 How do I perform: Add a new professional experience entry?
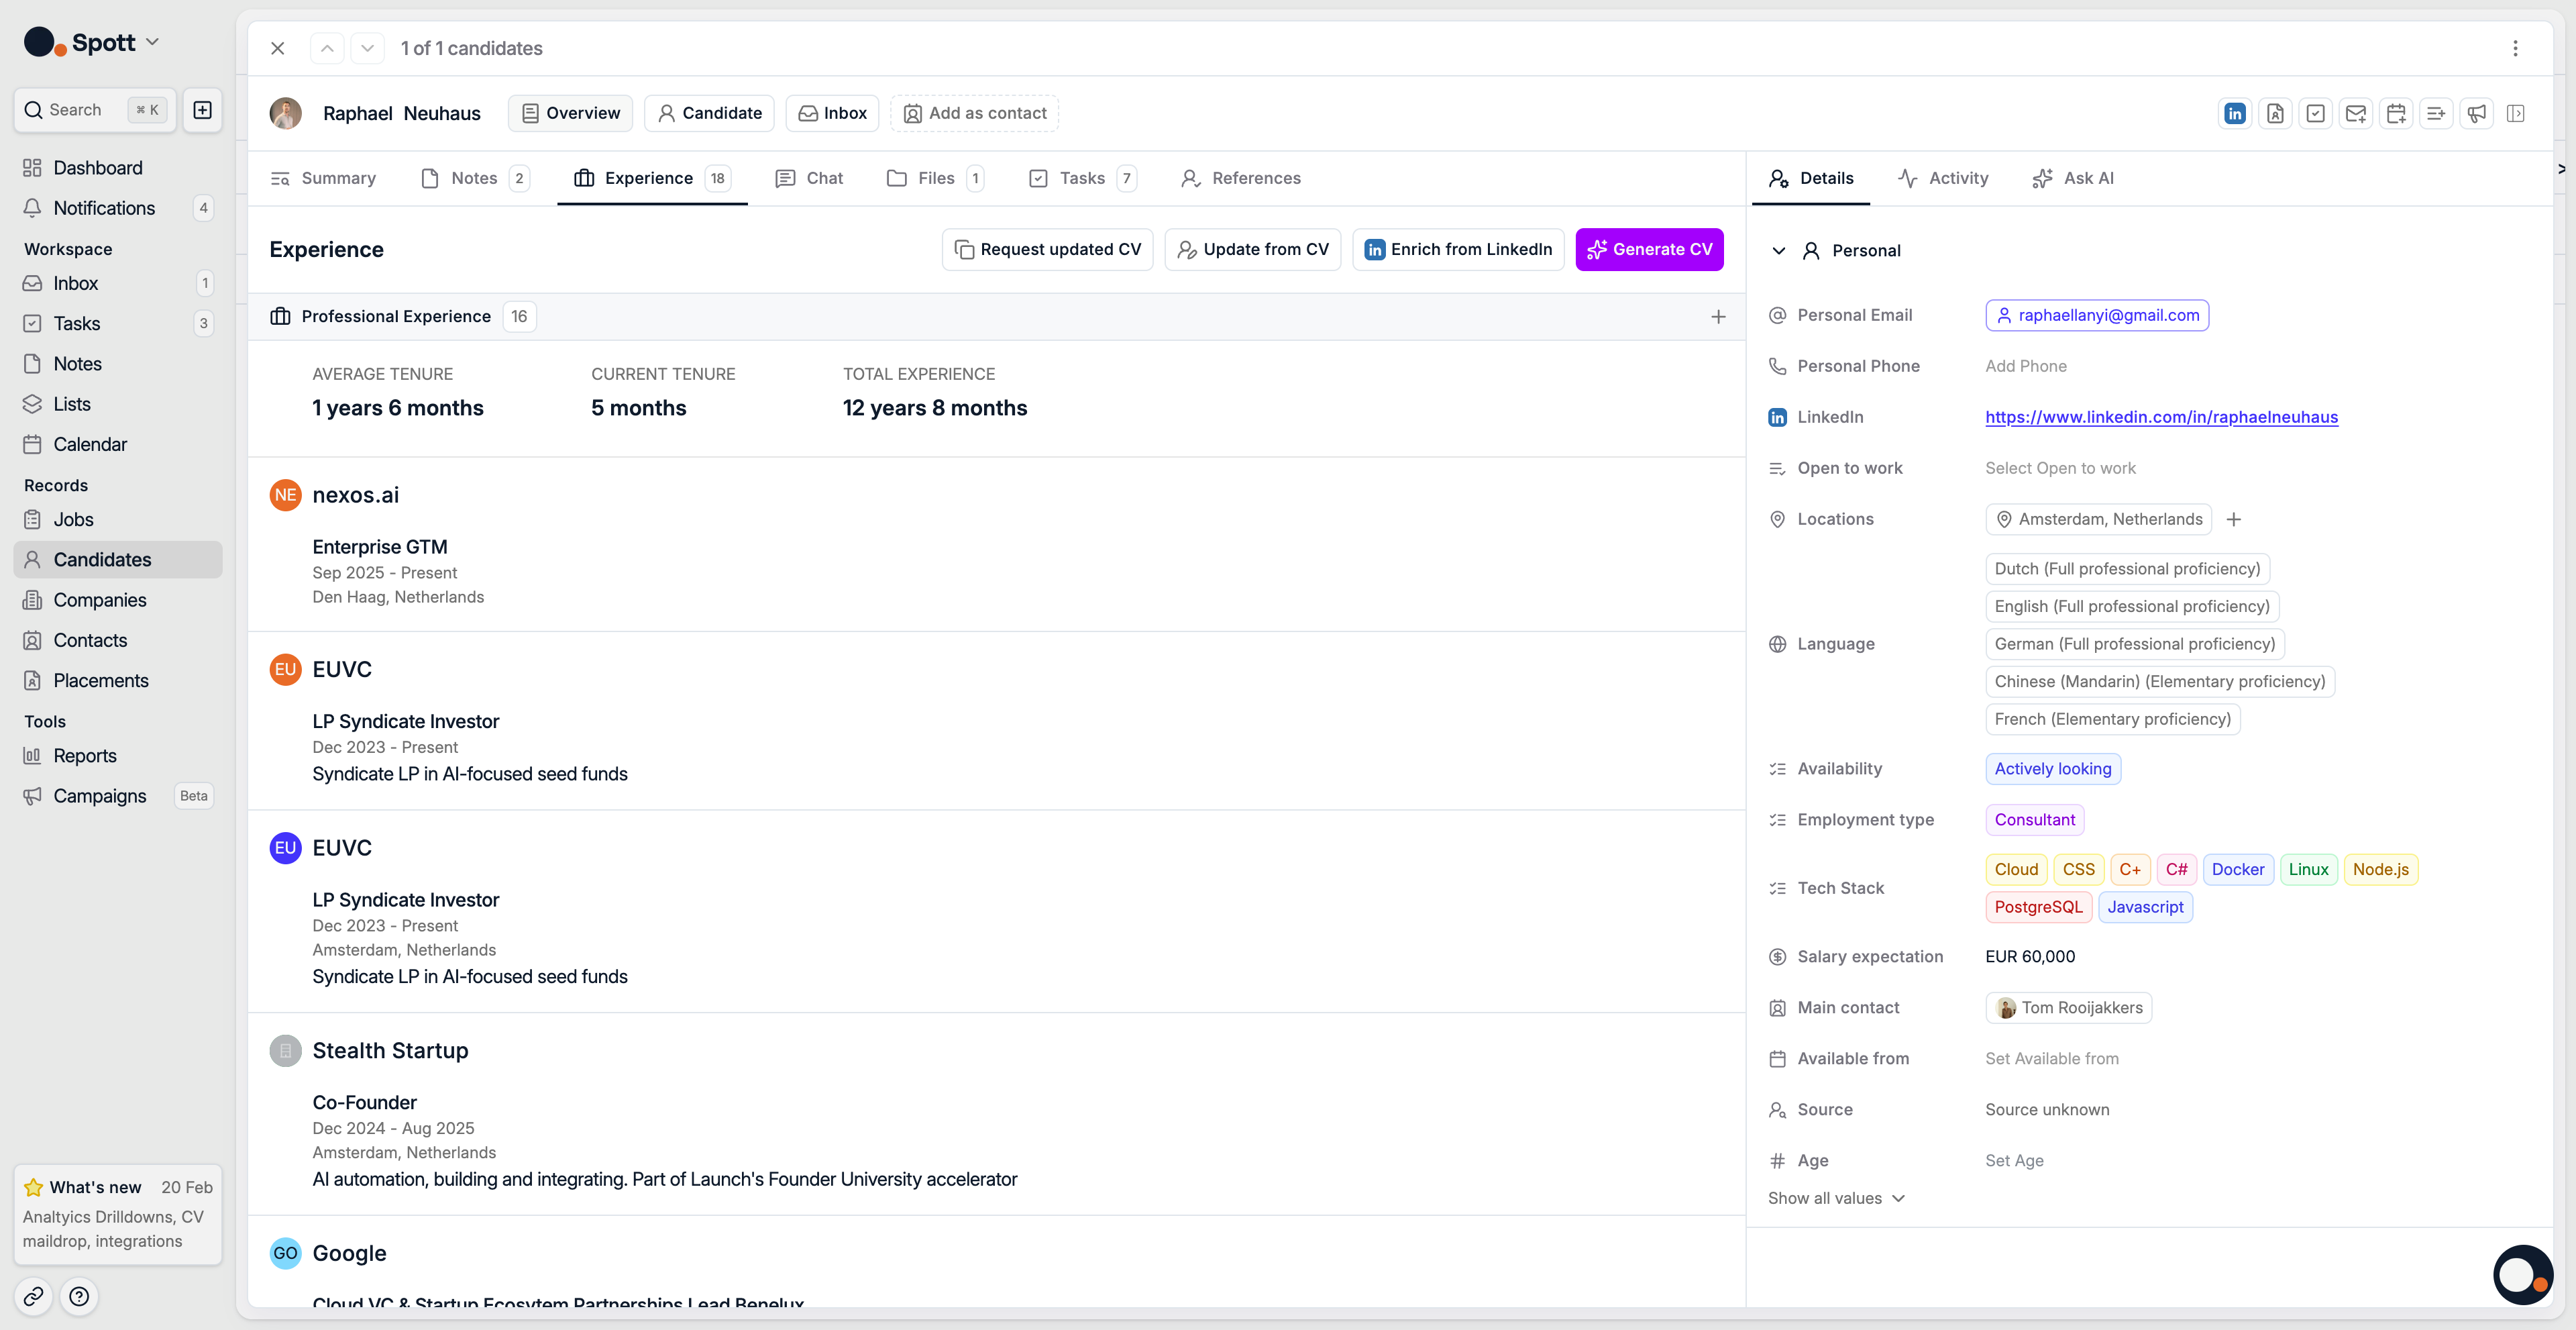click(x=1718, y=317)
